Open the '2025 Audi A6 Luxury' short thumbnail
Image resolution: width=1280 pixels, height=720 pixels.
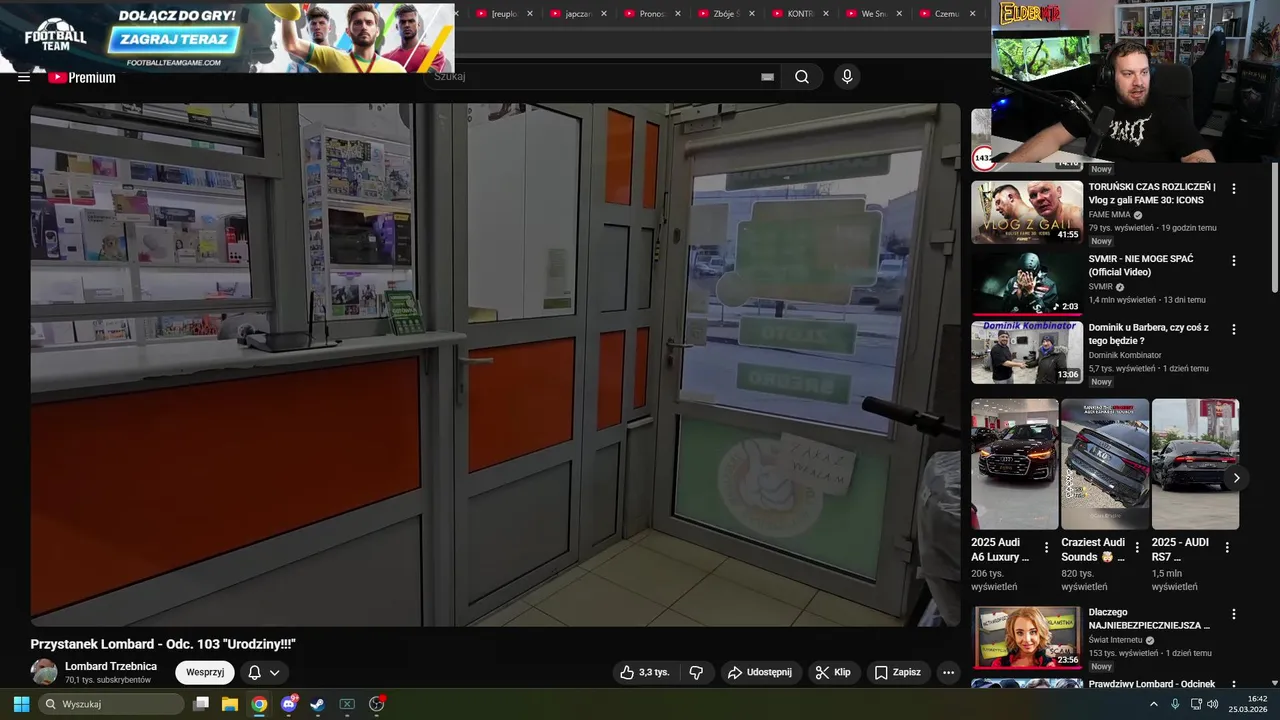[x=1014, y=464]
